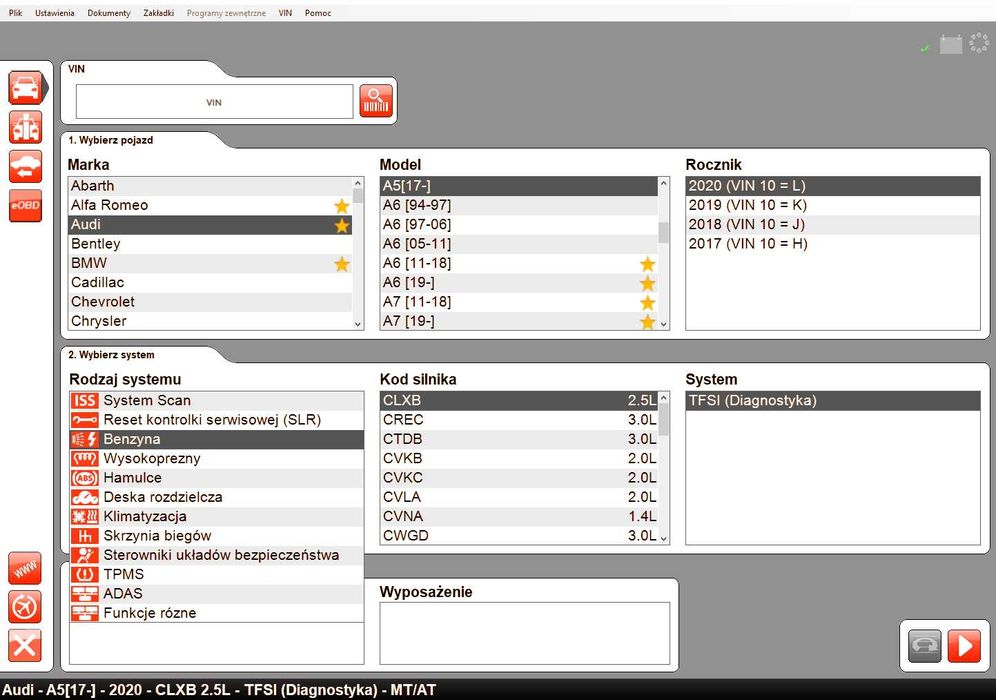The height and width of the screenshot is (700, 996).
Task: Open the Zakładki menu
Action: coord(158,13)
